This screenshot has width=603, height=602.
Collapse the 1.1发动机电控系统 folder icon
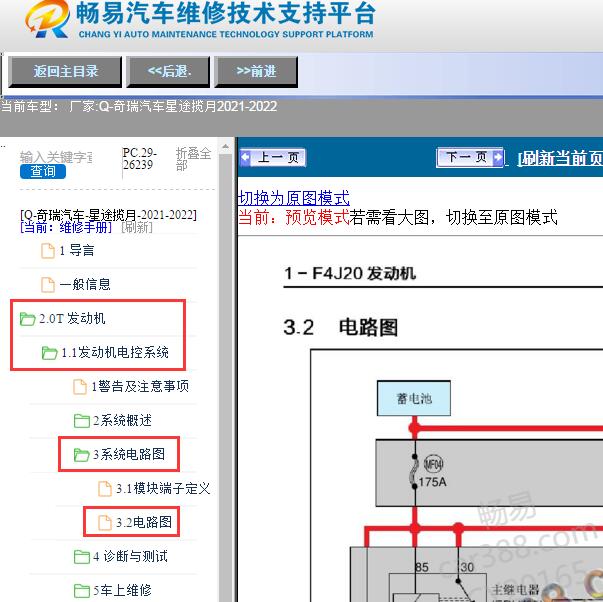click(49, 352)
